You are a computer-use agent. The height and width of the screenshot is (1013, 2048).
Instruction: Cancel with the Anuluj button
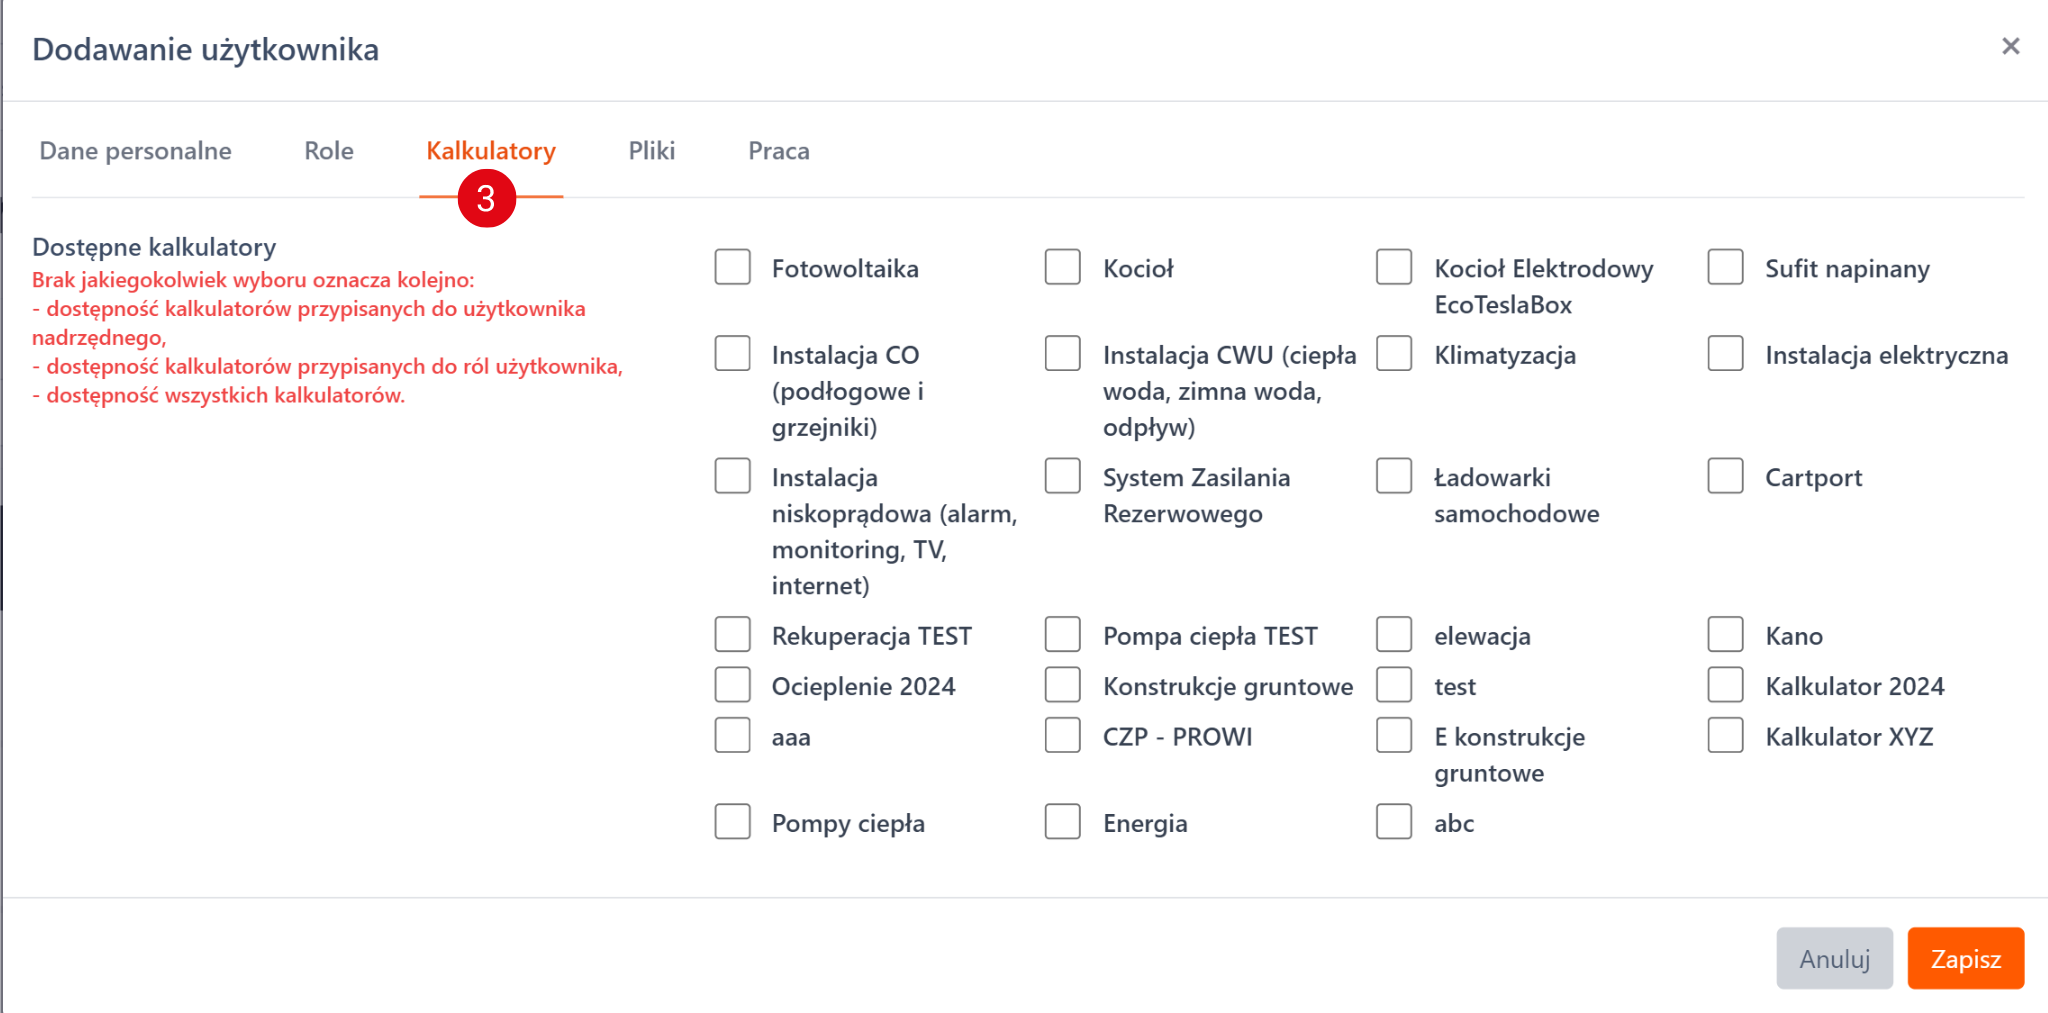click(1833, 958)
